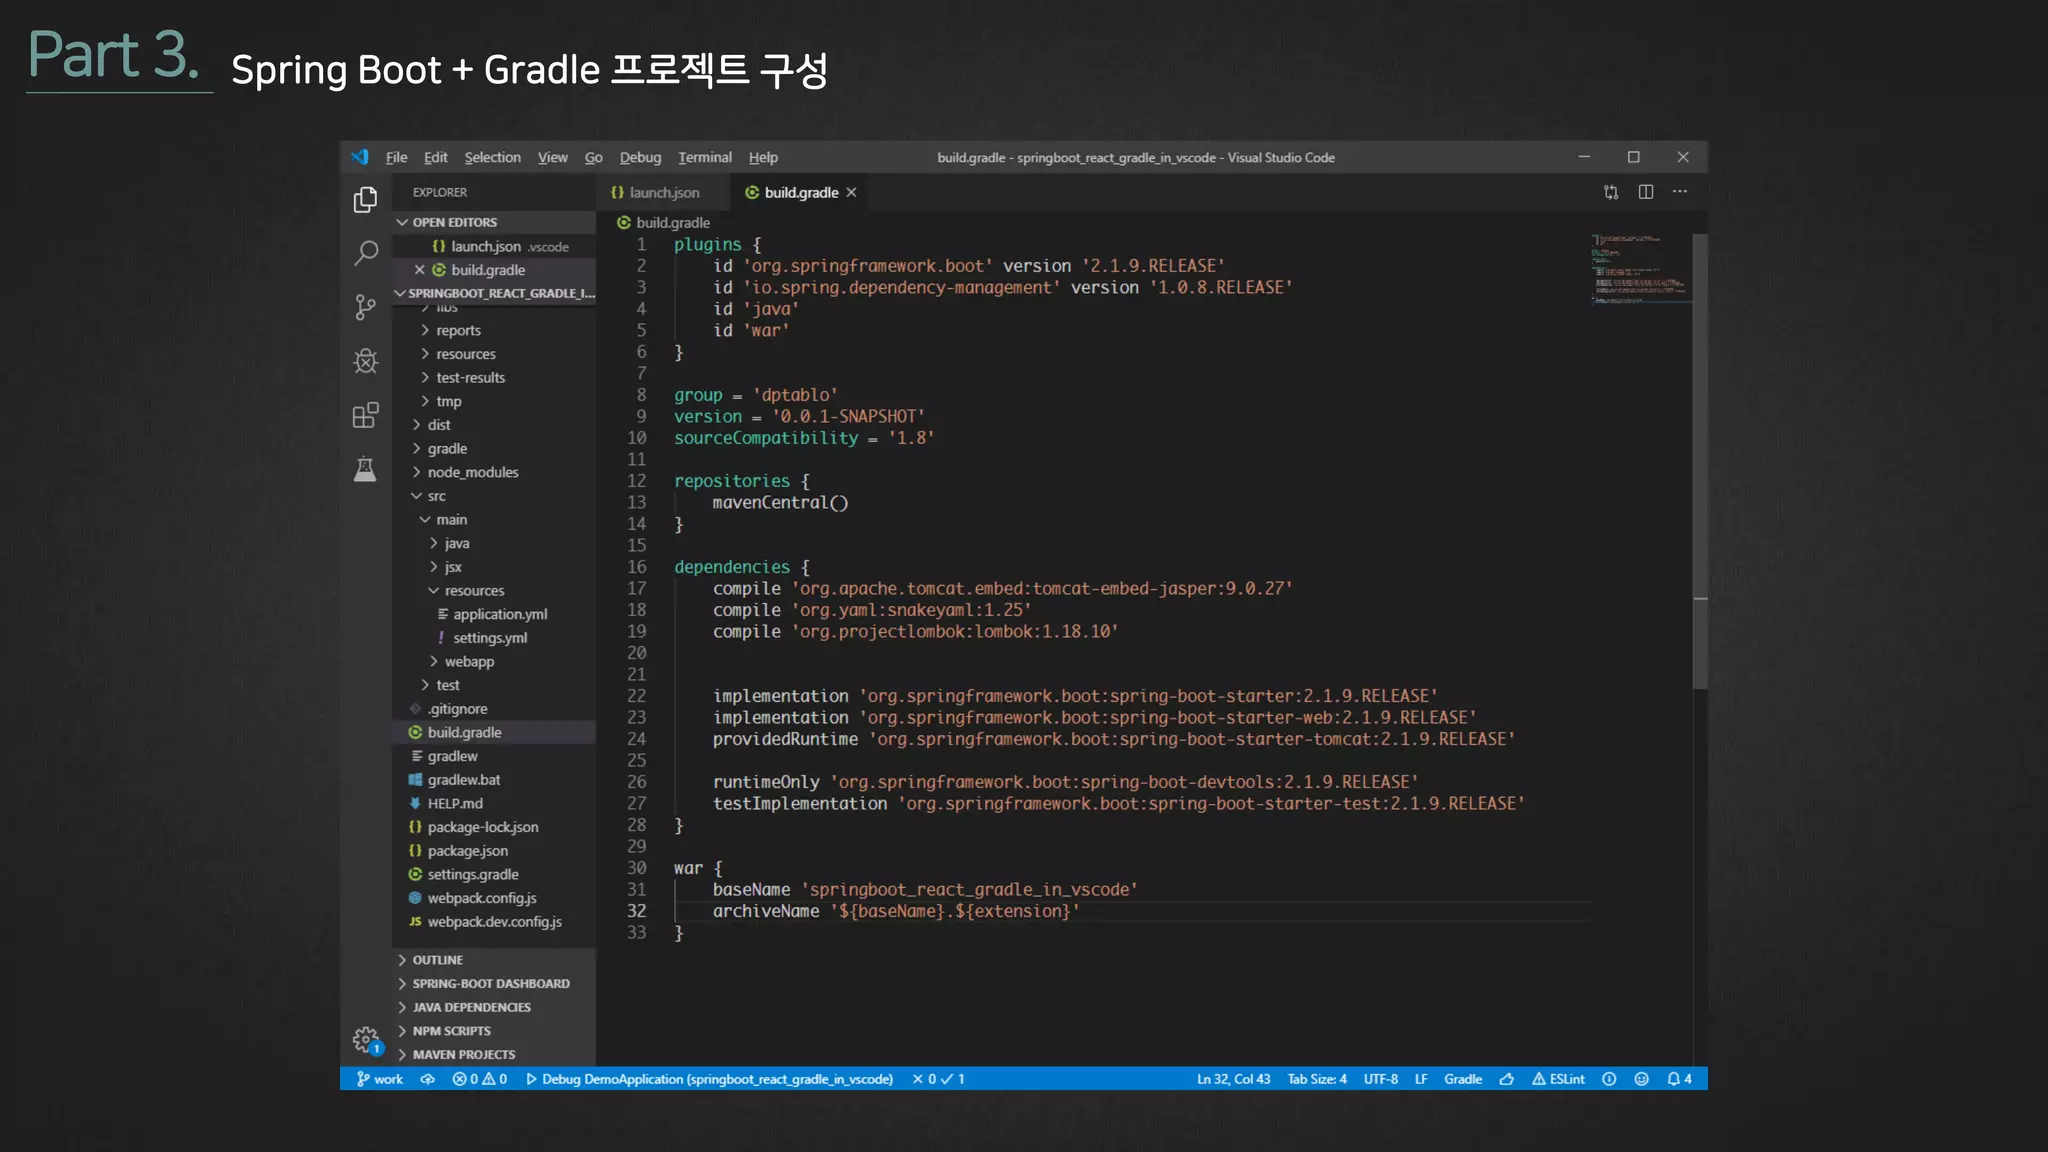Start Debug DemoApplication from status bar

pos(709,1079)
